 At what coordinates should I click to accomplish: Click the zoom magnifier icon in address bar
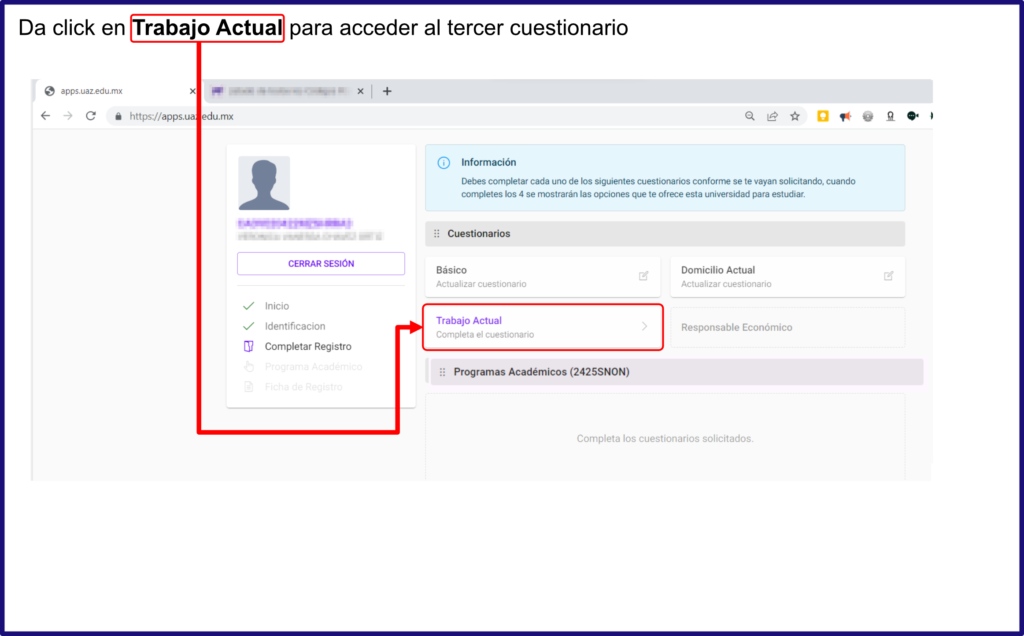(750, 116)
